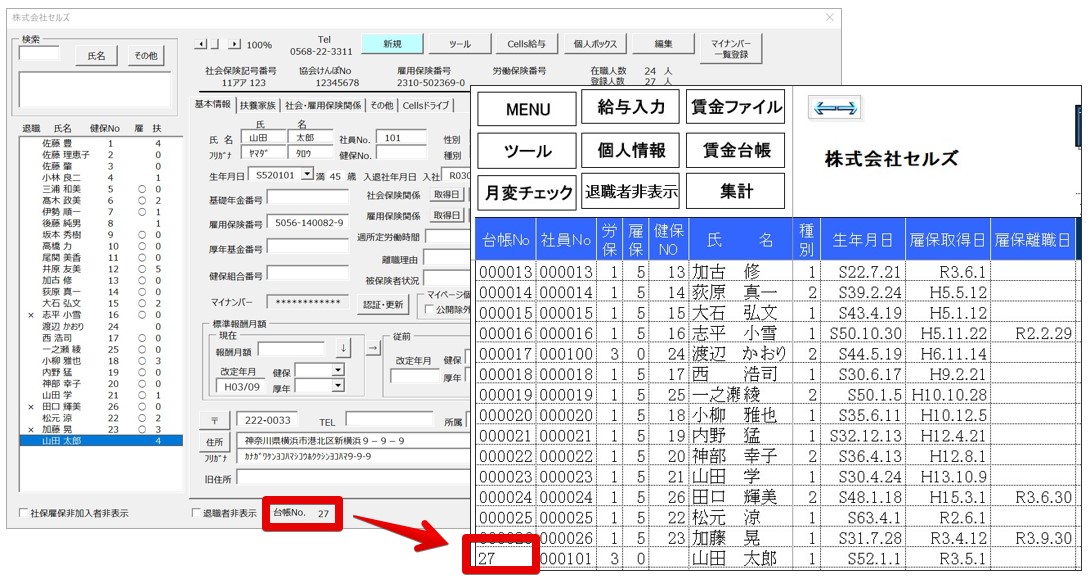
Task: Click the 台帳No. 27 field at the bottom
Action: [302, 513]
